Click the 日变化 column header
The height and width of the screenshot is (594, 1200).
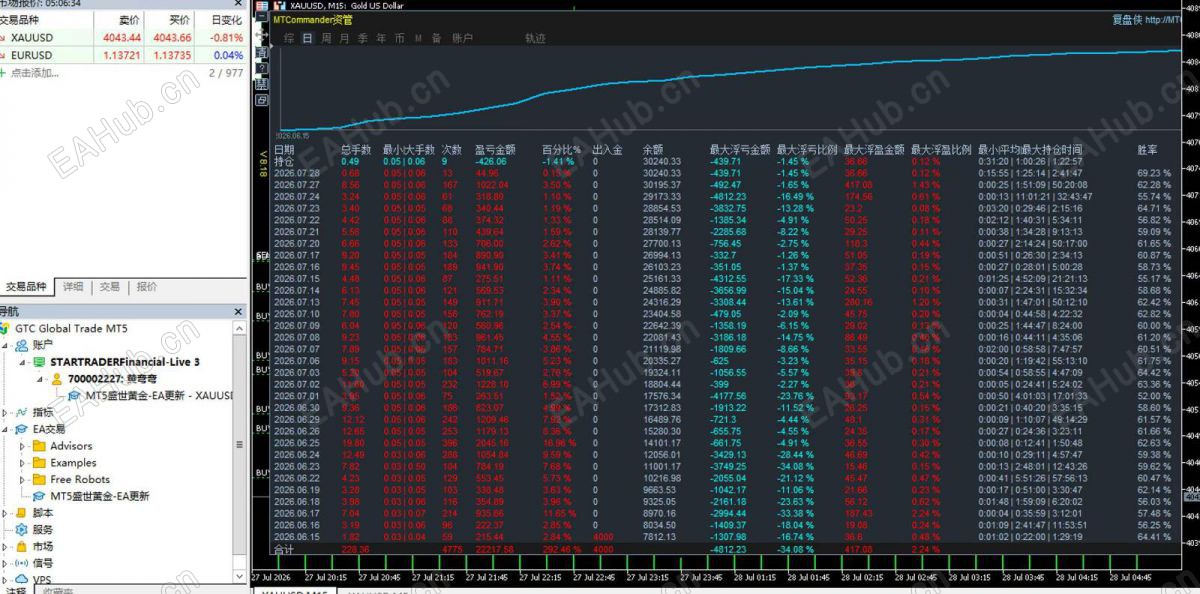[x=227, y=20]
